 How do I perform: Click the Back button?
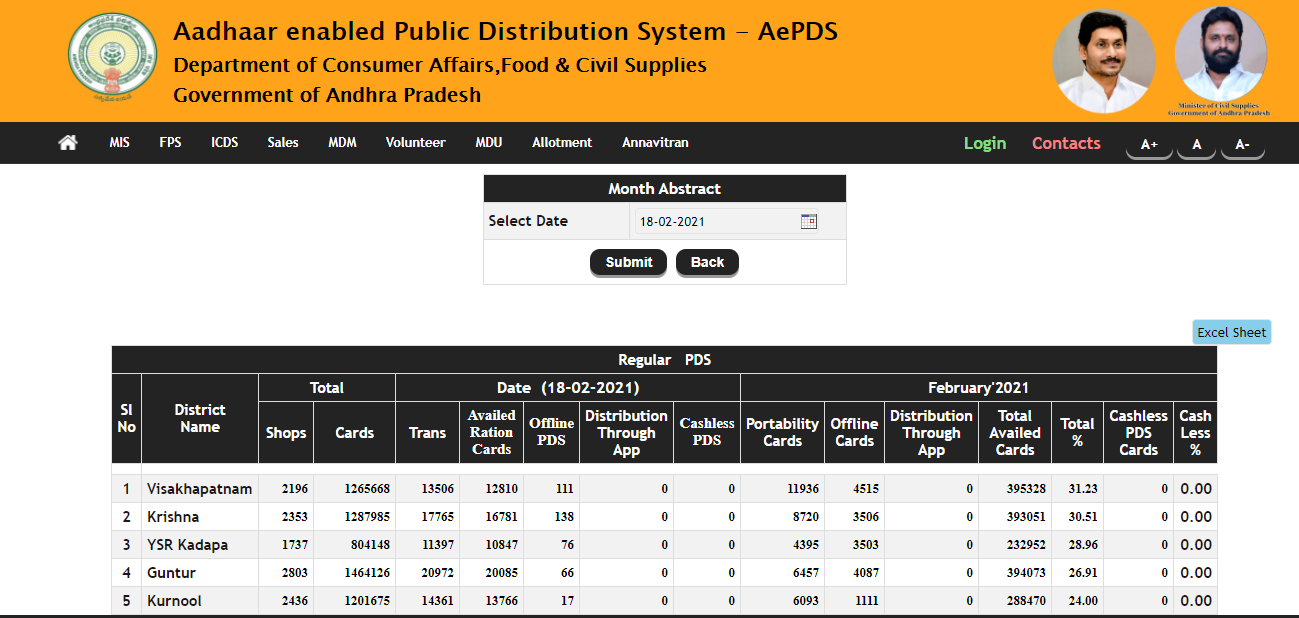(707, 262)
